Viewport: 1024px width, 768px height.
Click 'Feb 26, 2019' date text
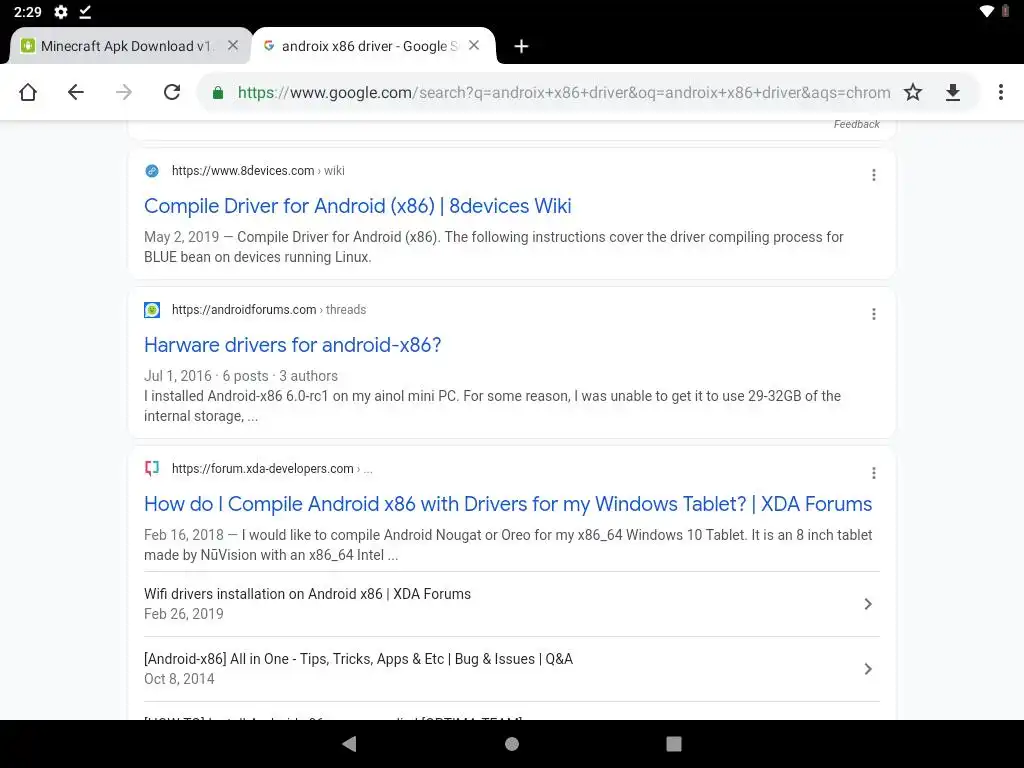pyautogui.click(x=184, y=614)
